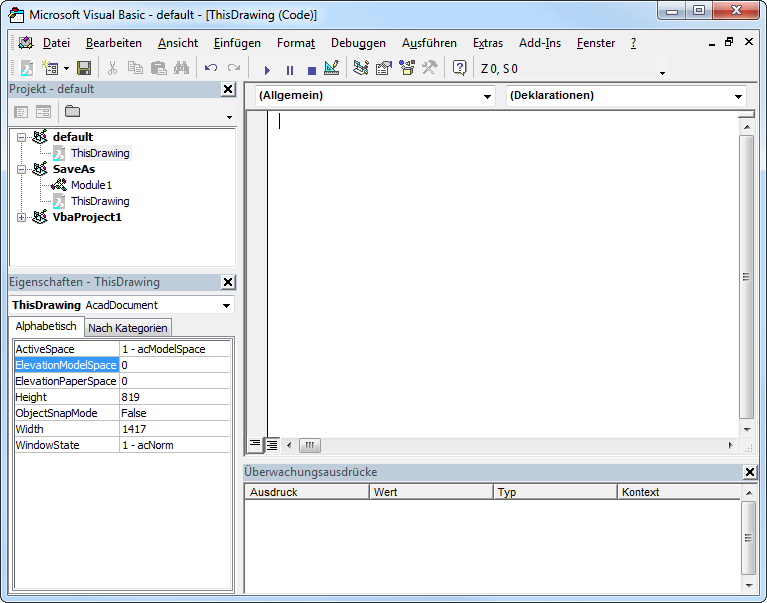Expand the VbaProject1 tree node
The height and width of the screenshot is (603, 767).
[x=22, y=217]
